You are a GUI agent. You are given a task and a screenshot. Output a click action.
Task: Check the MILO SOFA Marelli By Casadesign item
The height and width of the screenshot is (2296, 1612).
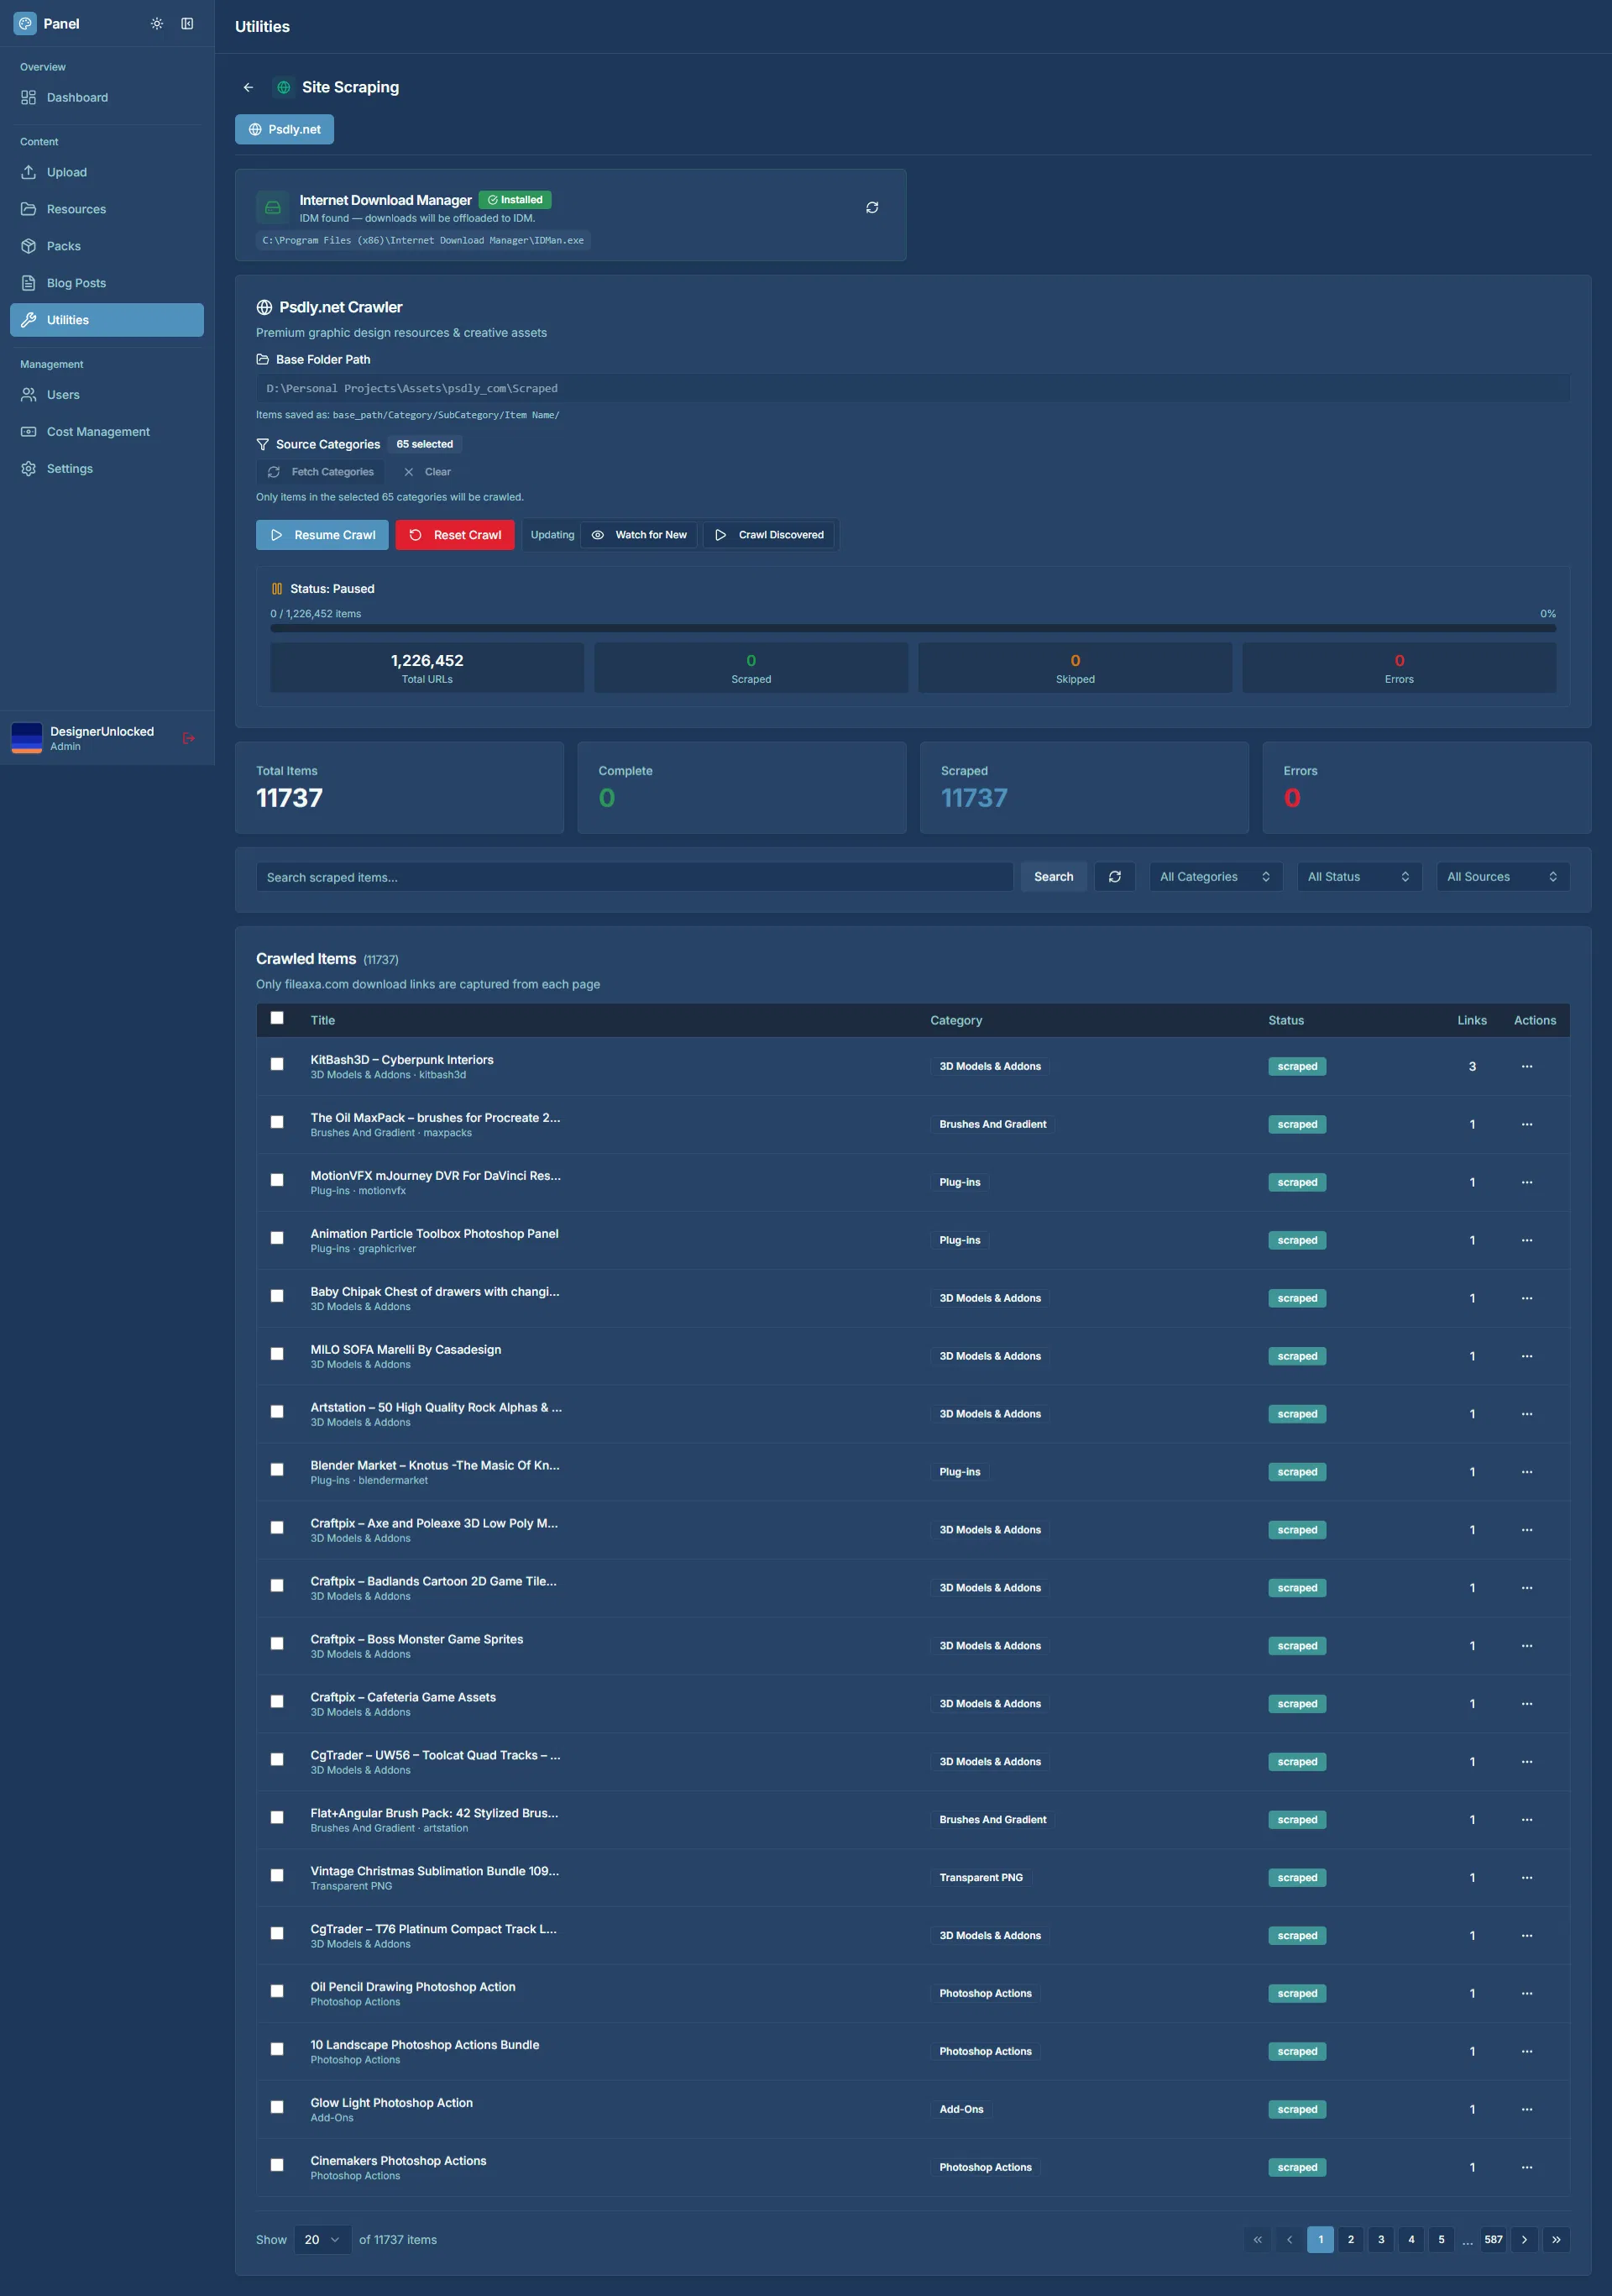277,1354
